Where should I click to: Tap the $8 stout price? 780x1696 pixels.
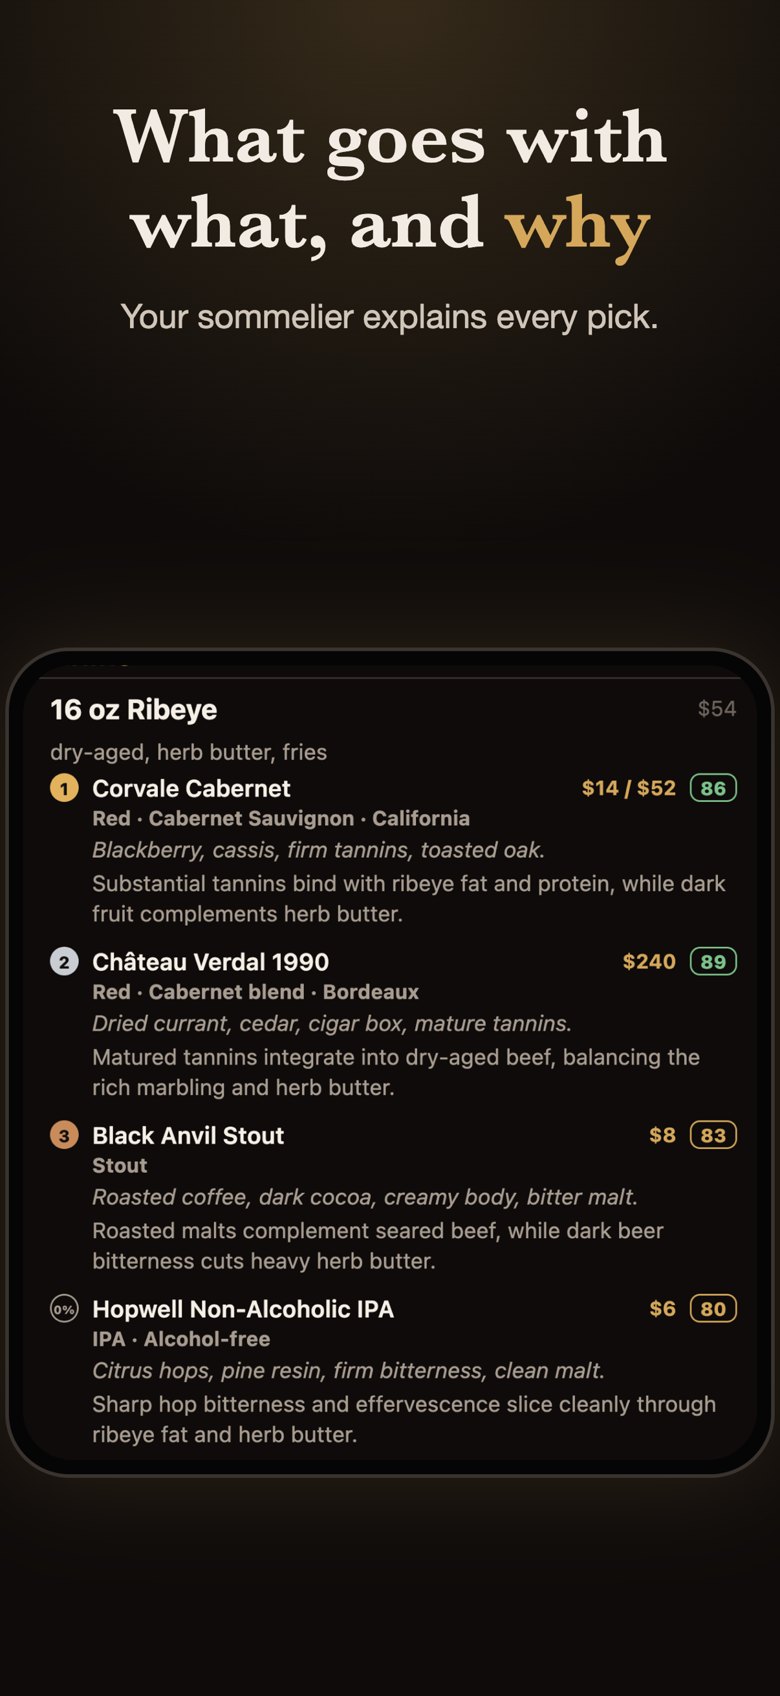pyautogui.click(x=662, y=1135)
